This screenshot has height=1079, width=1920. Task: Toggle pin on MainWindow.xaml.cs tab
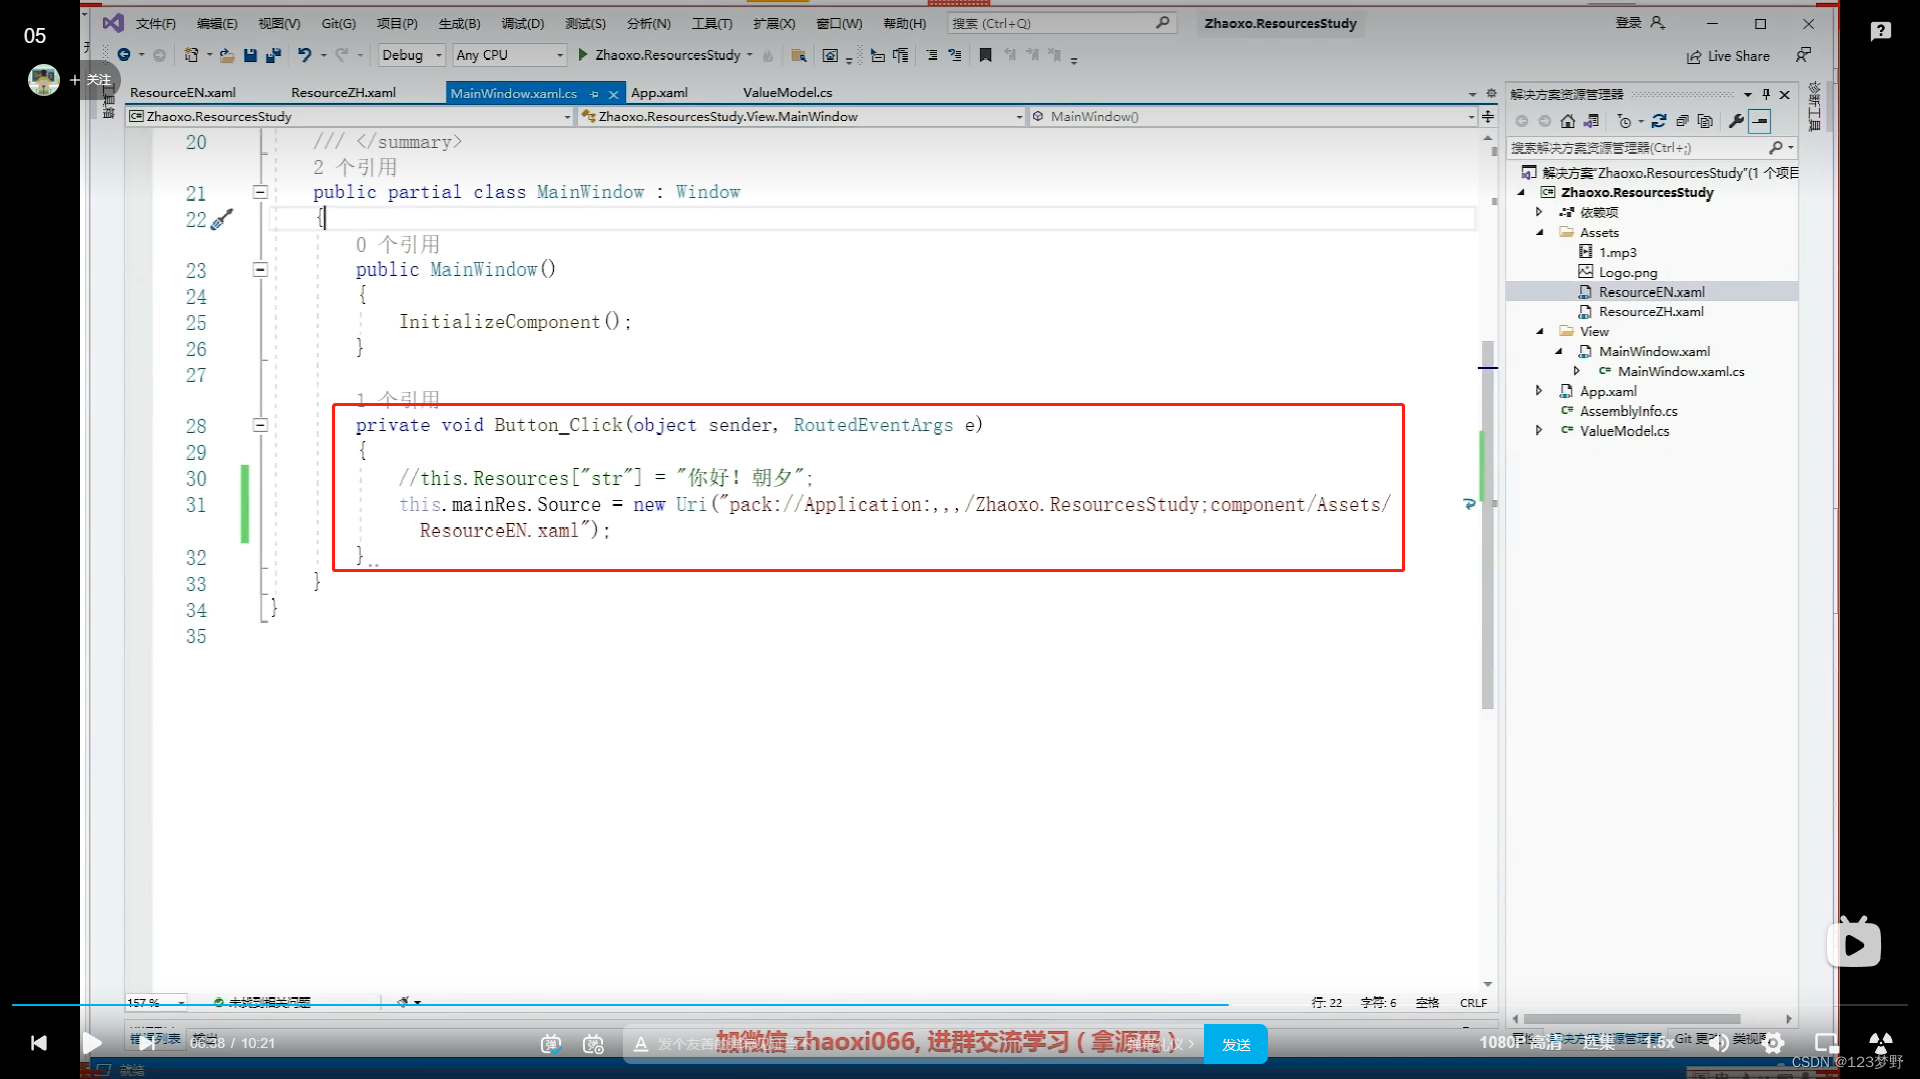[x=594, y=93]
